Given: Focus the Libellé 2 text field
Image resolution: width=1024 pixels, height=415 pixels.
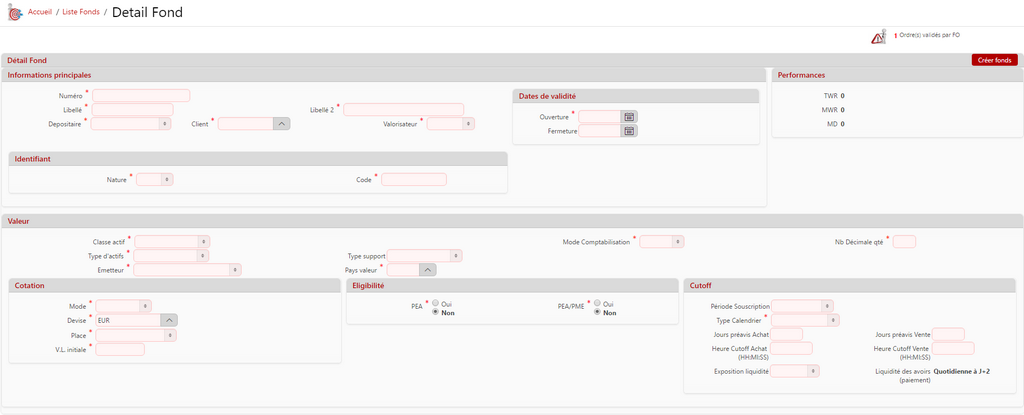Looking at the screenshot, I should point(403,110).
